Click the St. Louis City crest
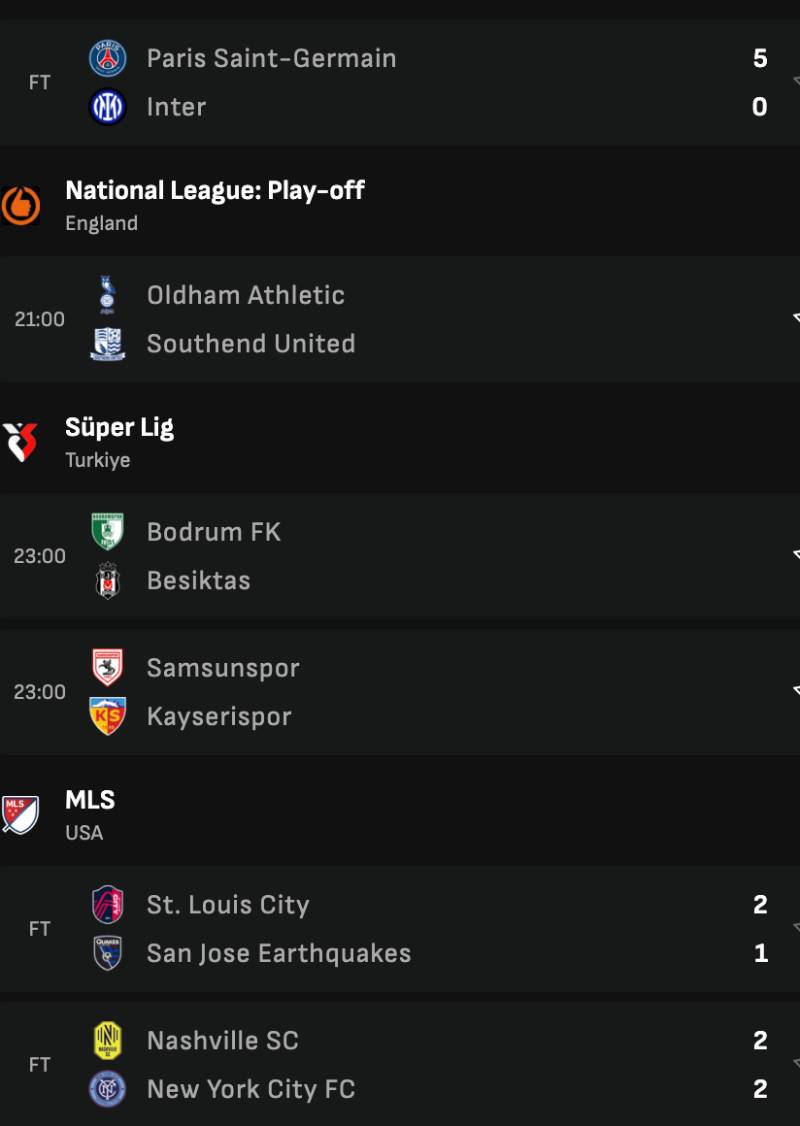 coord(108,905)
